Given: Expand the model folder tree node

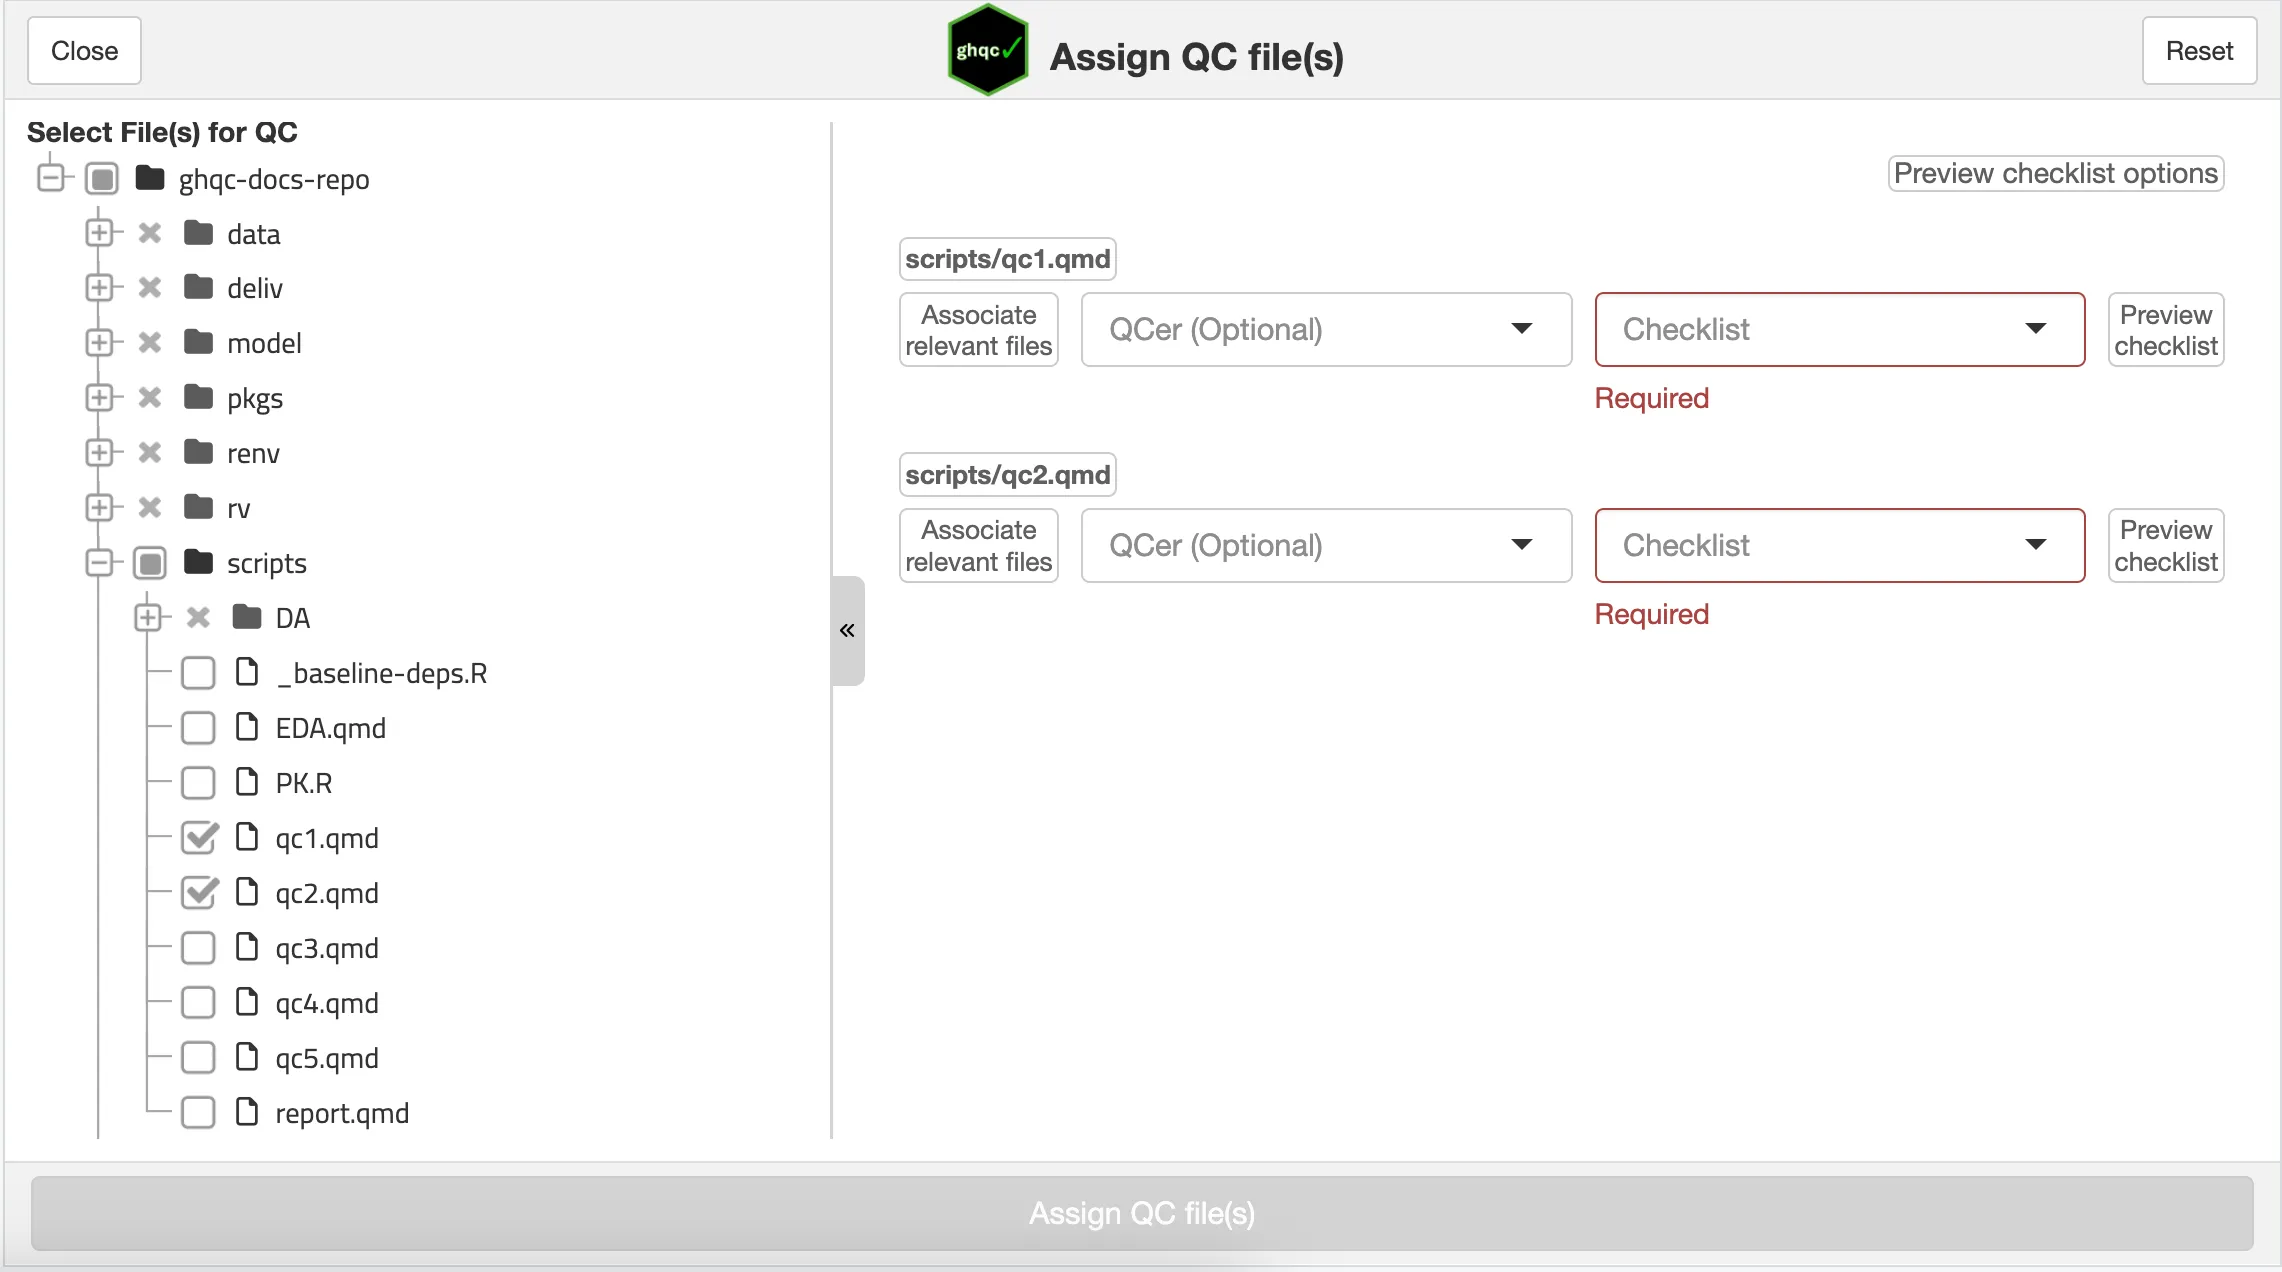Looking at the screenshot, I should point(99,343).
